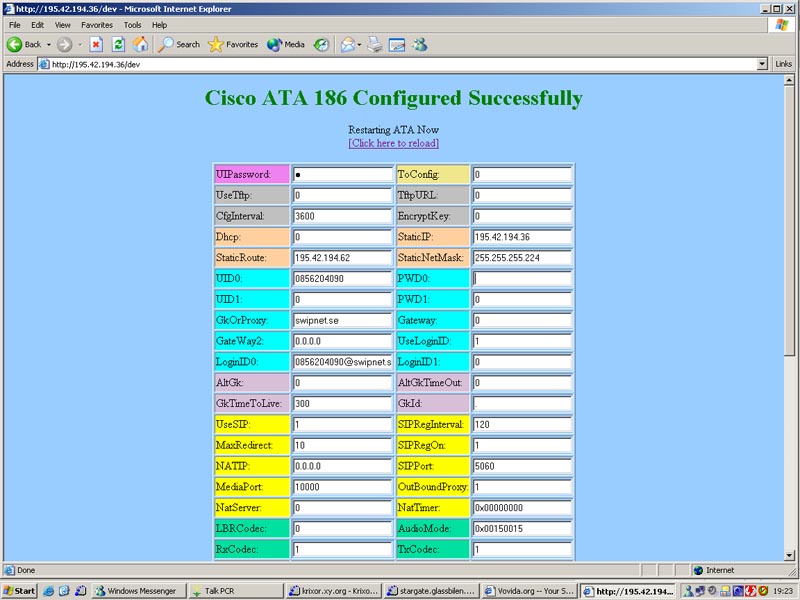800x600 pixels.
Task: Click the UID0 field with 0856204090
Action: 342,279
